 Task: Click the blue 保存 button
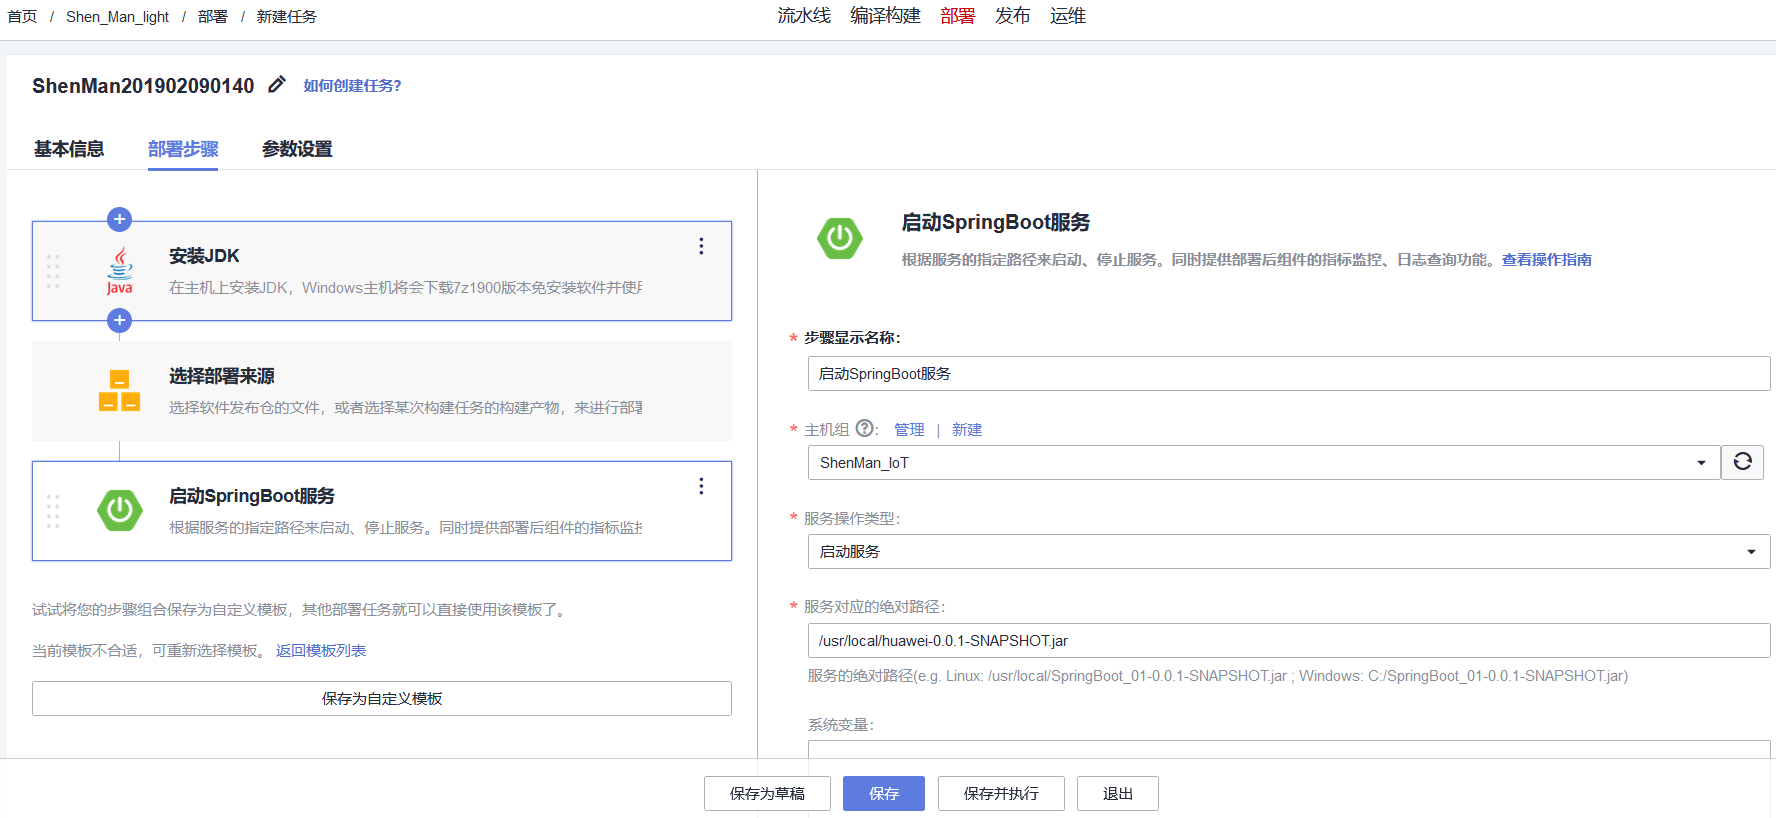tap(884, 793)
